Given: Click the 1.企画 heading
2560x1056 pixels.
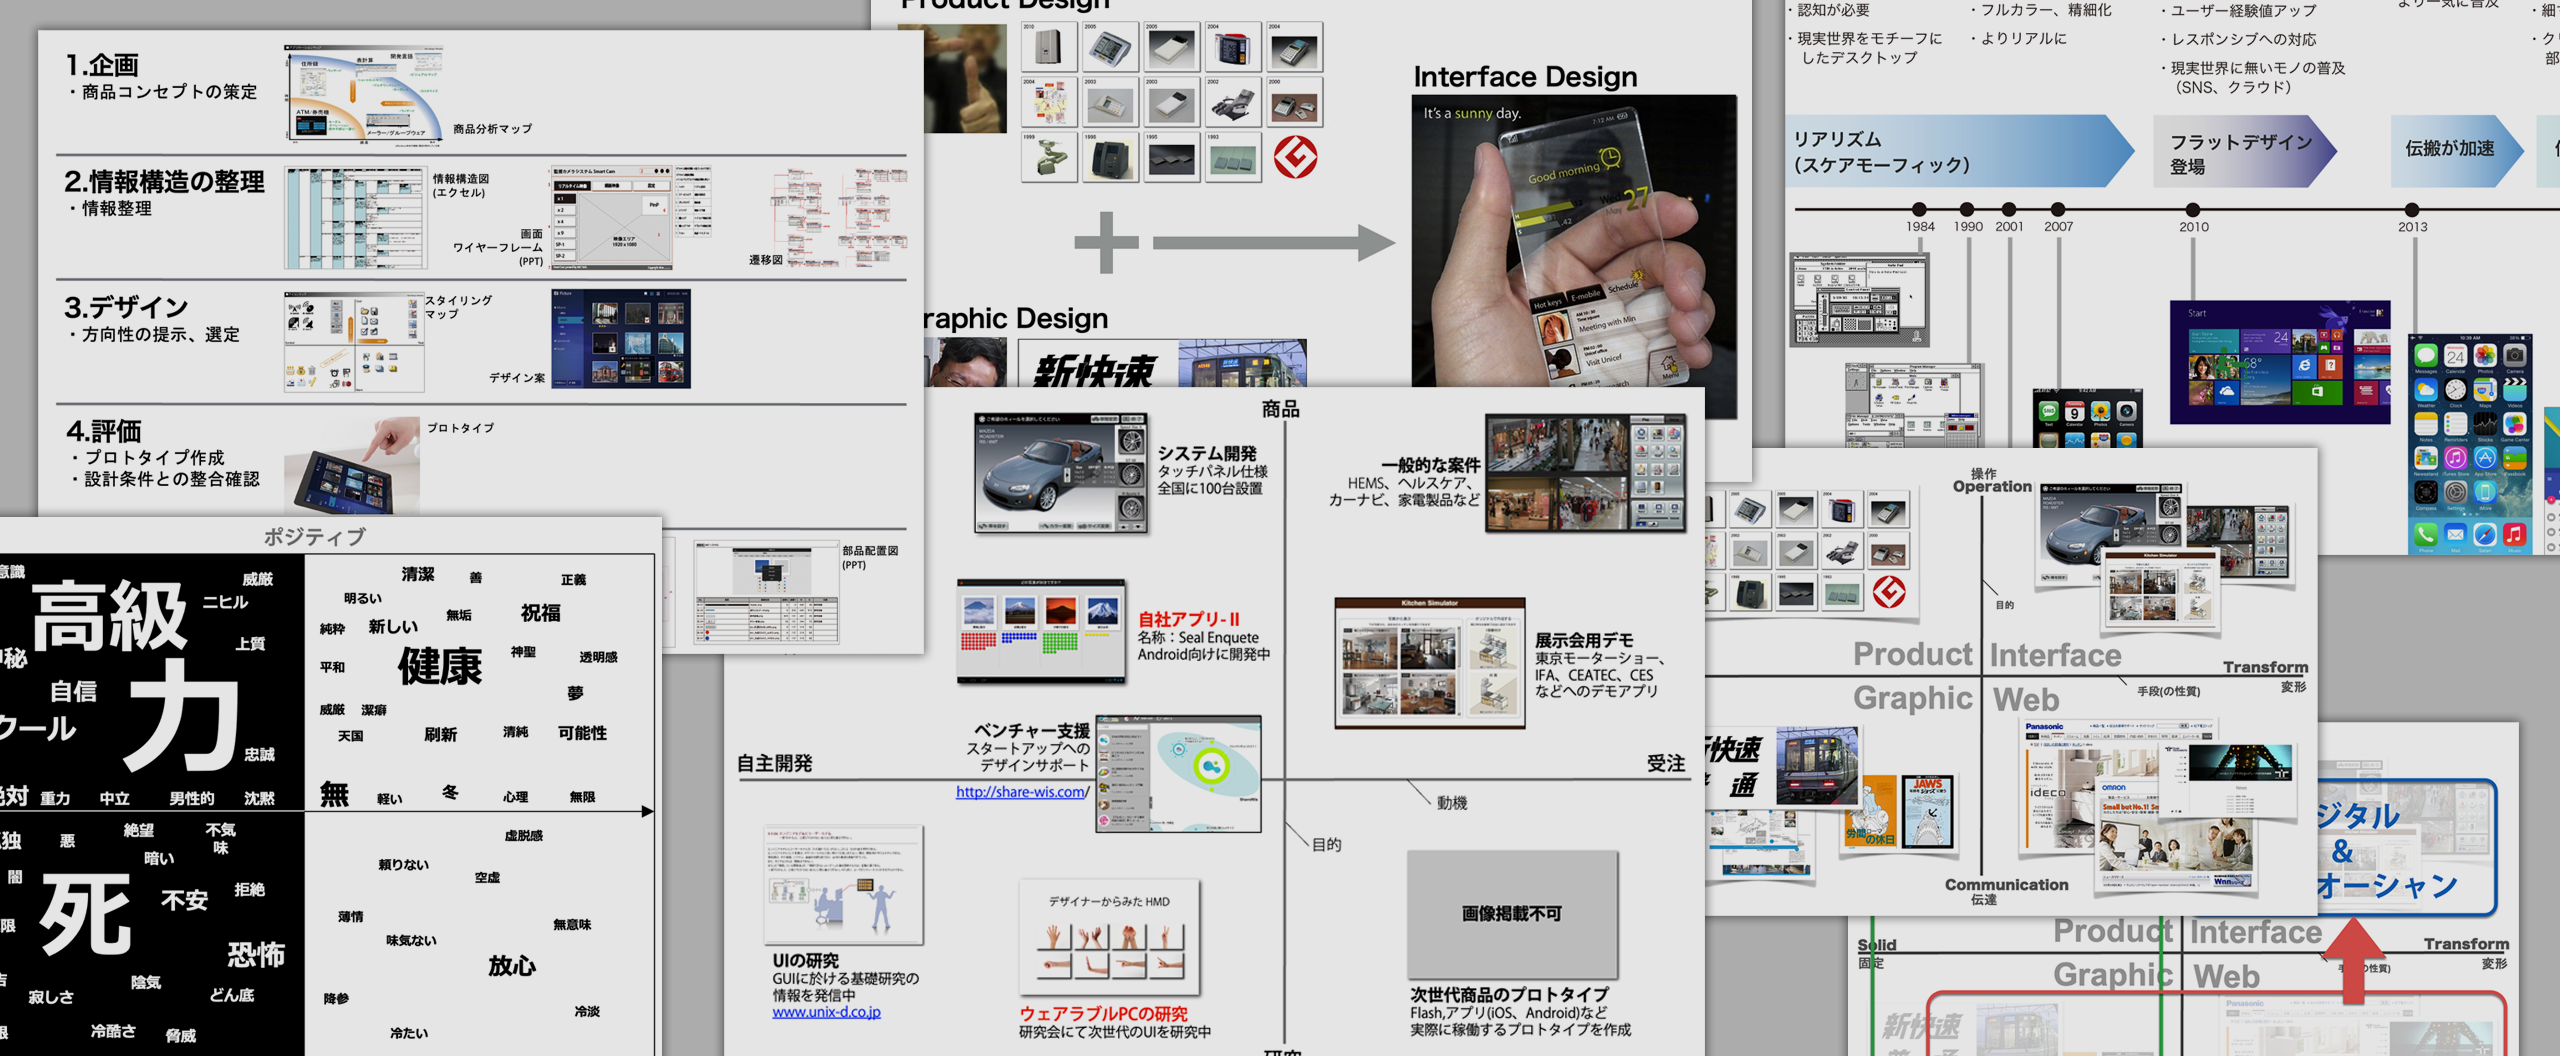Looking at the screenshot, I should pos(102,65).
